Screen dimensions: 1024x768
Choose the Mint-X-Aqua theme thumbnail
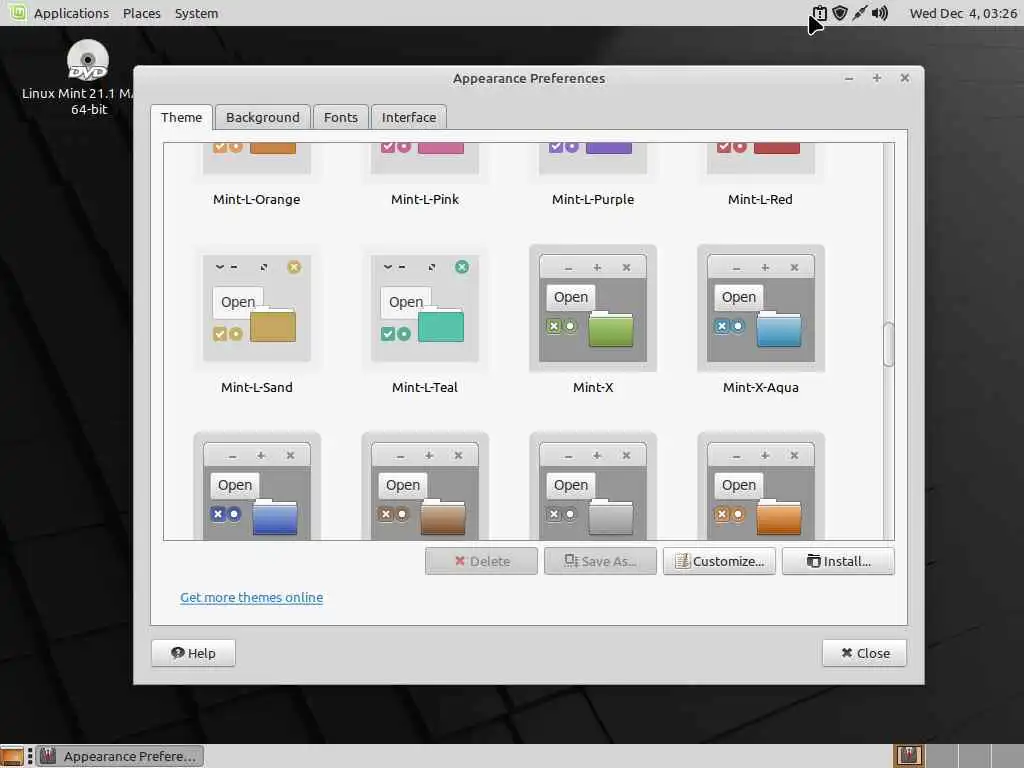[x=761, y=308]
